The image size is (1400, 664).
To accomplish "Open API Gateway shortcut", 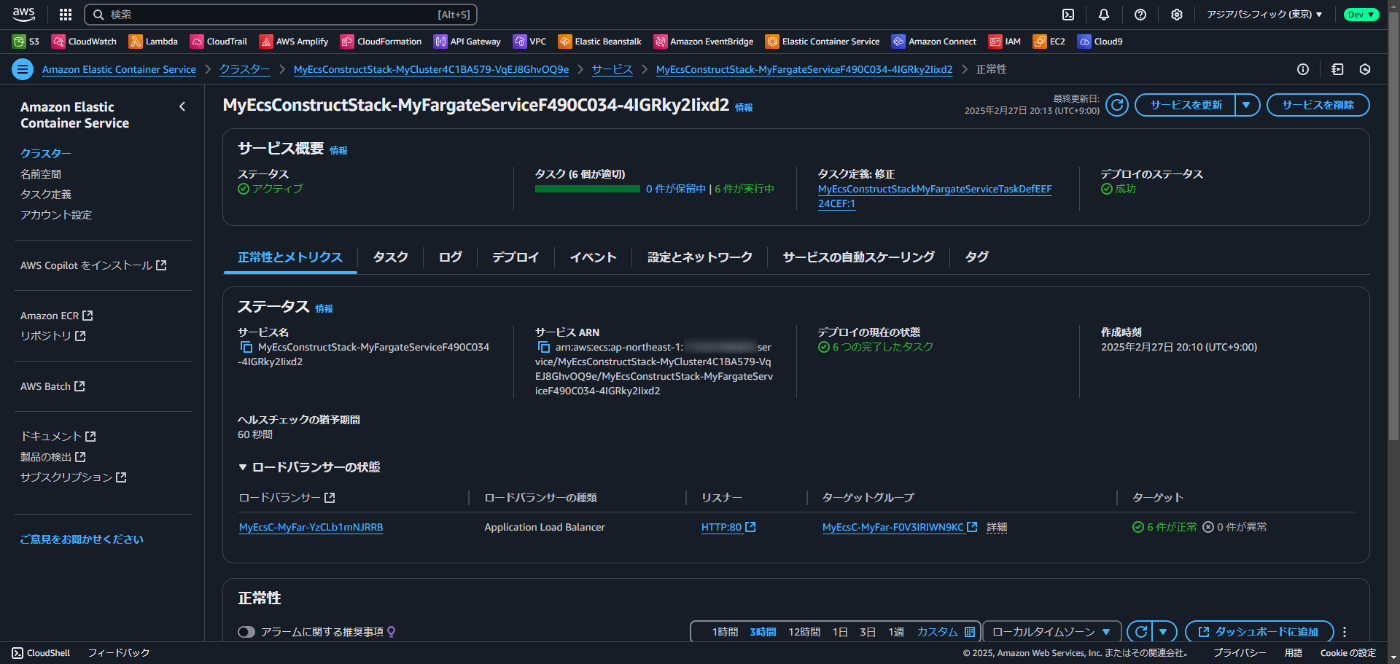I will pos(467,42).
